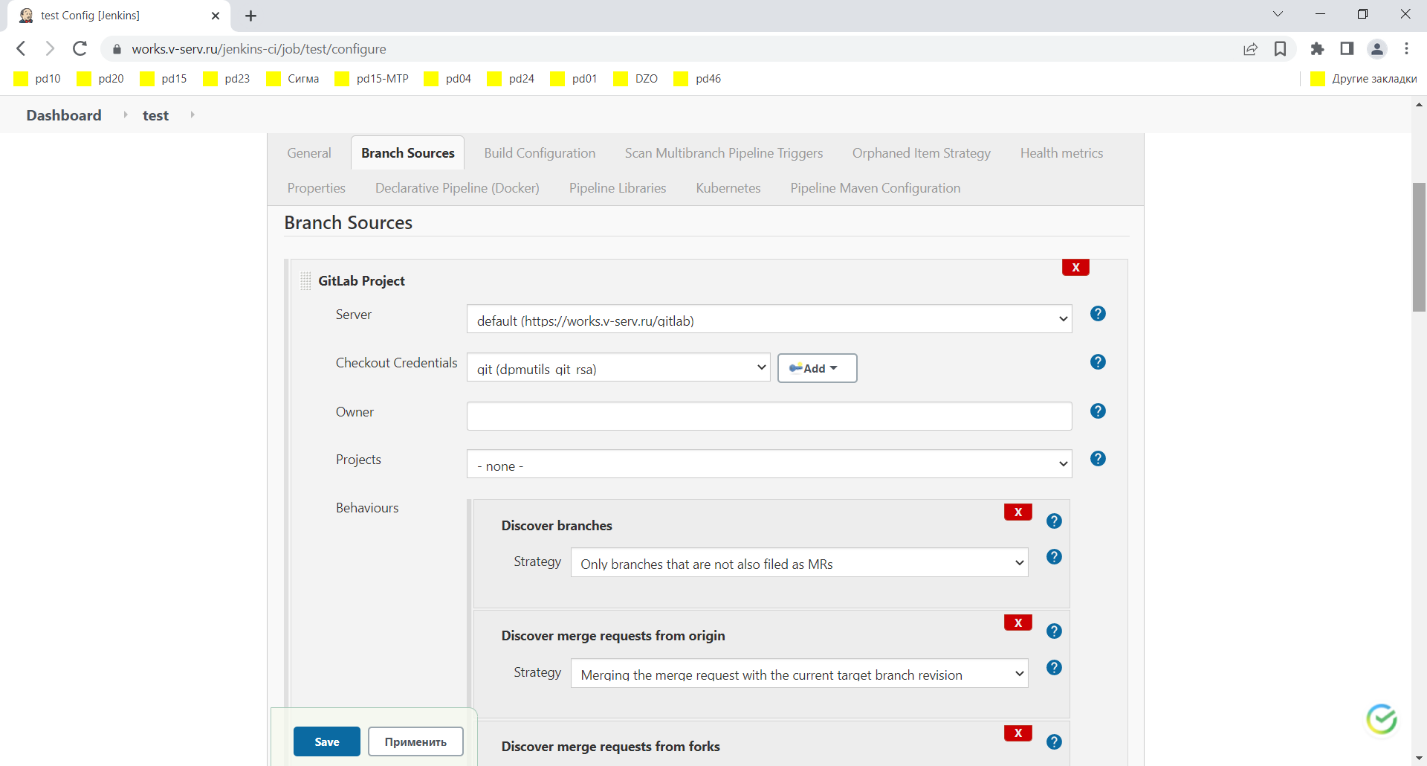This screenshot has height=766, width=1427.
Task: Delete the Discover branches behaviour
Action: pos(1018,512)
